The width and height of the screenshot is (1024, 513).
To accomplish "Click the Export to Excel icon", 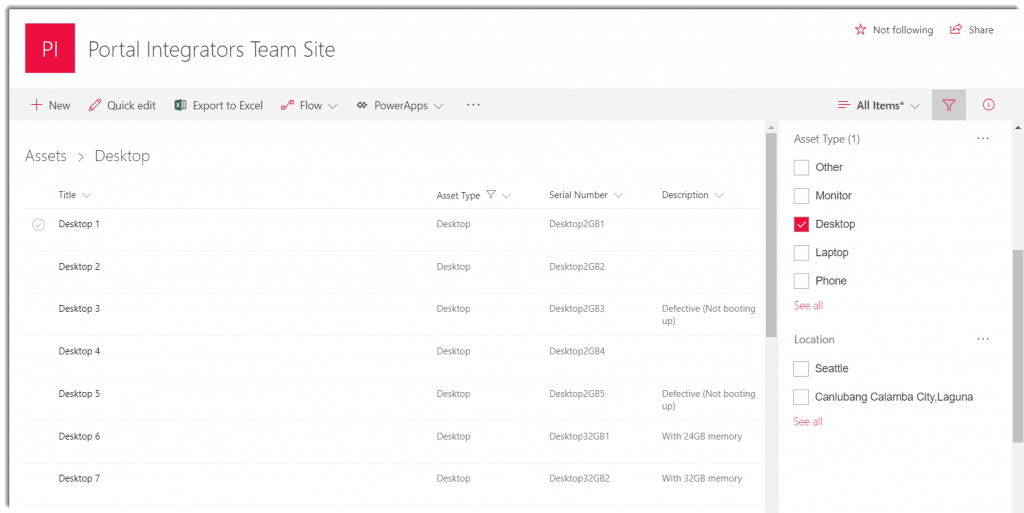I will (181, 105).
